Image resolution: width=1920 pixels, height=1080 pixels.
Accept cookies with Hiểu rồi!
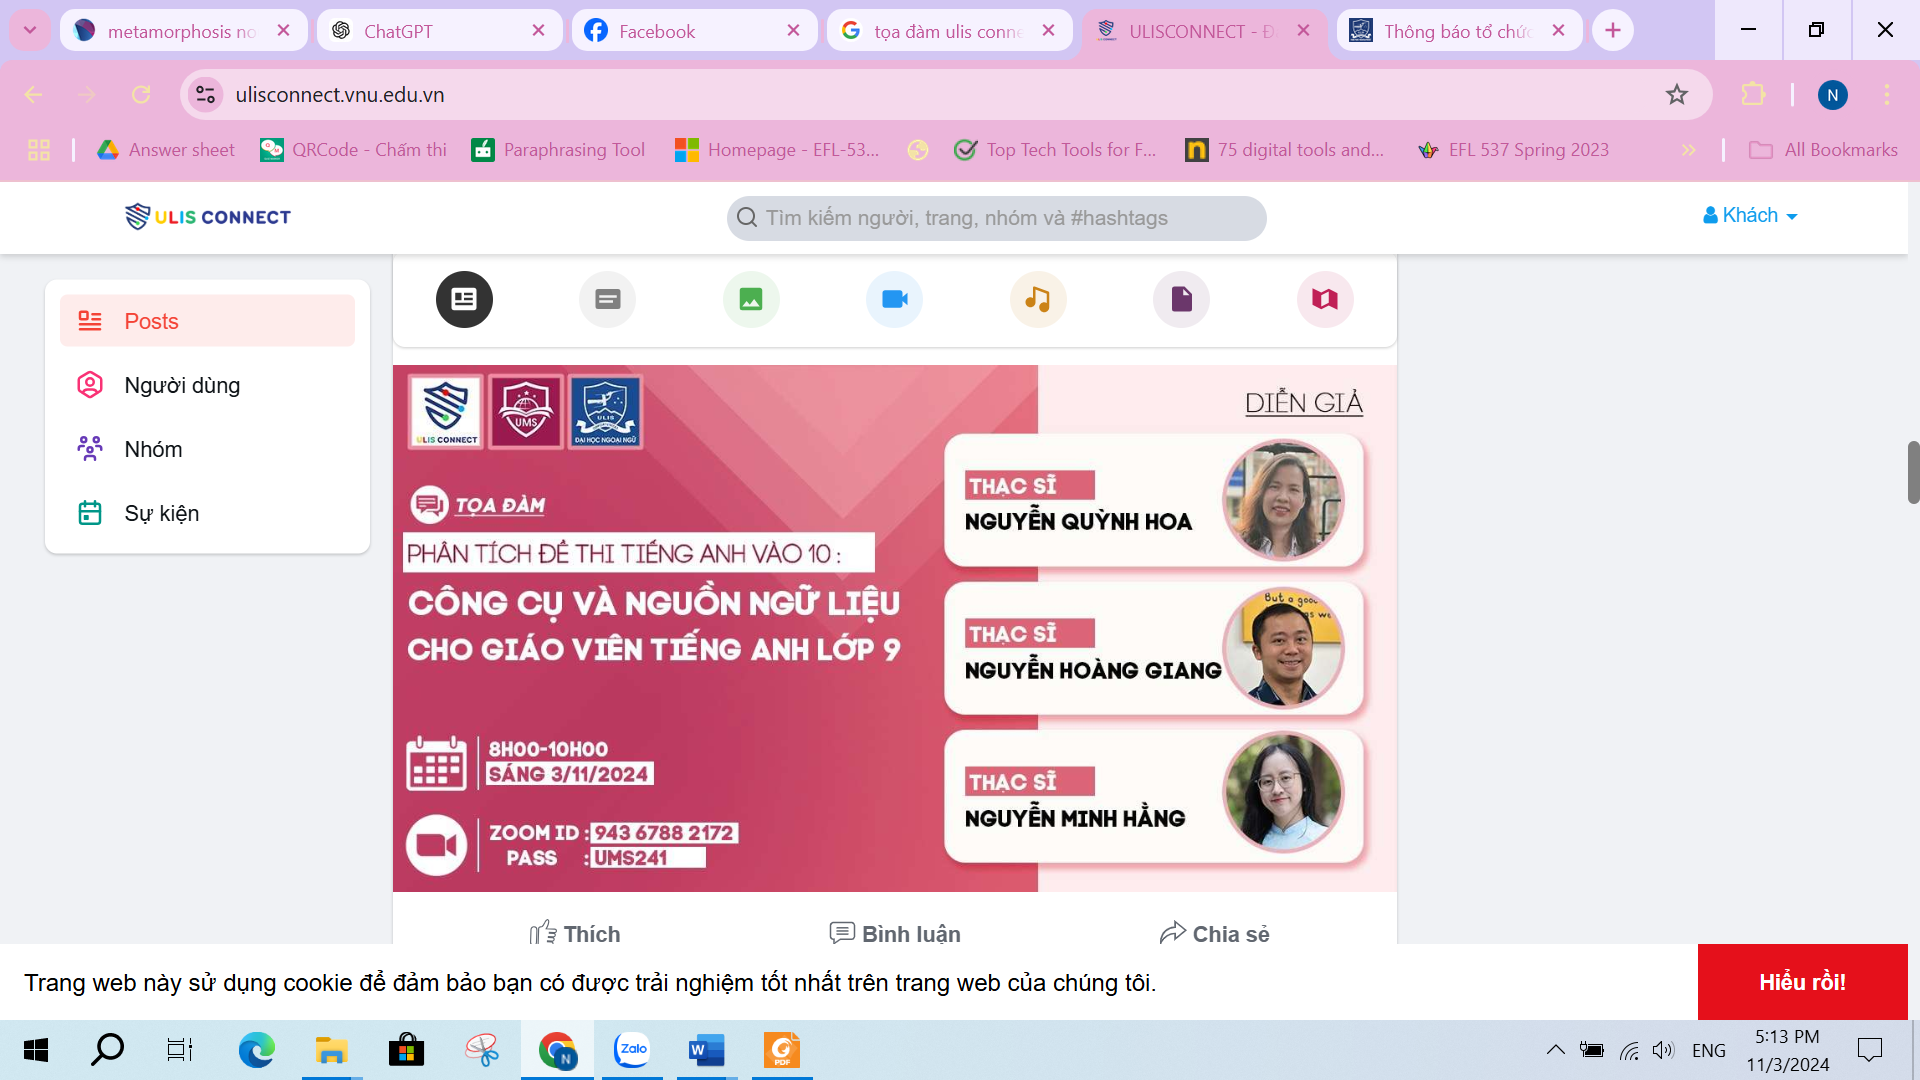point(1802,982)
